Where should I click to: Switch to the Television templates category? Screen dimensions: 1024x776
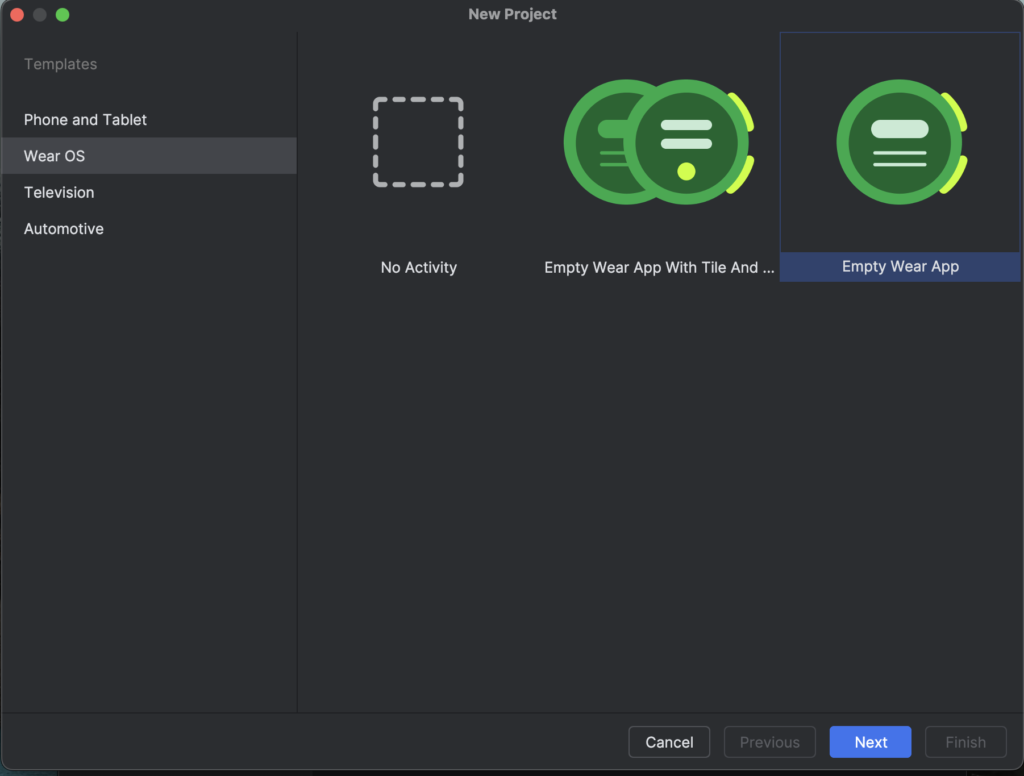coord(59,193)
